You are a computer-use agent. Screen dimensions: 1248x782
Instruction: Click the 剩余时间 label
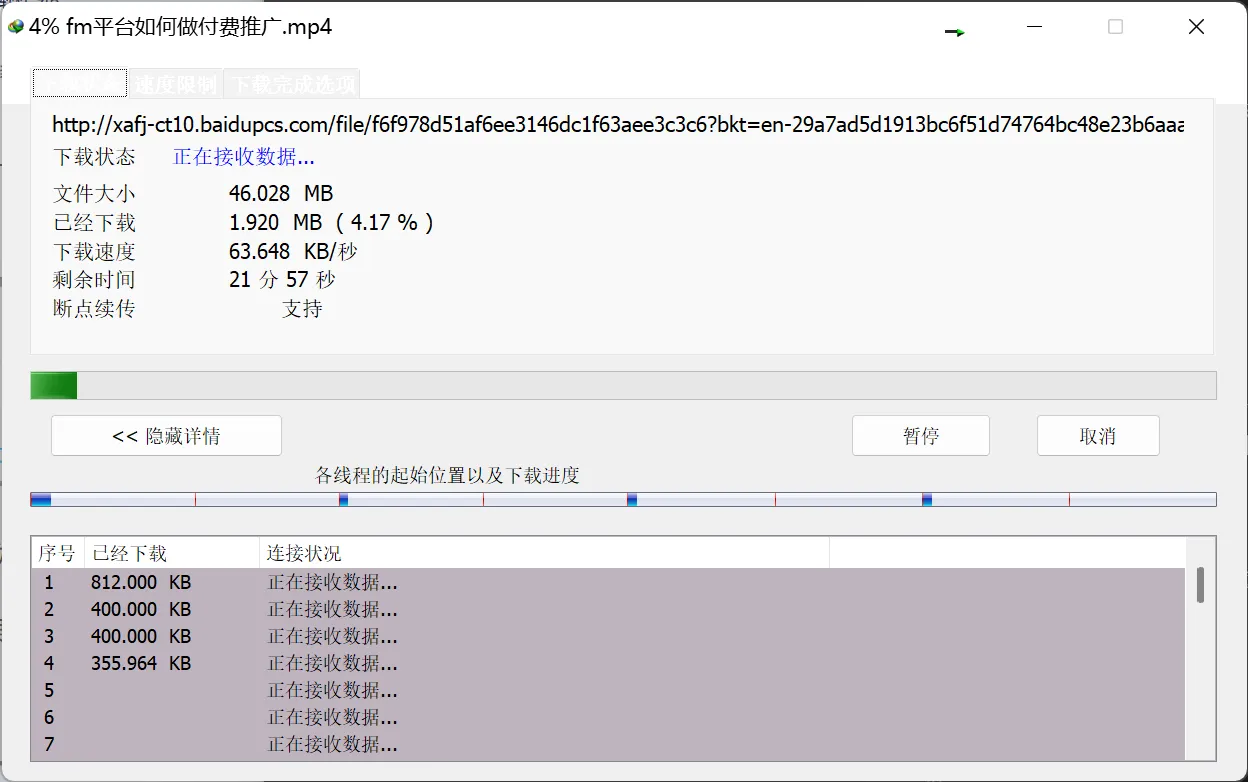click(x=94, y=280)
